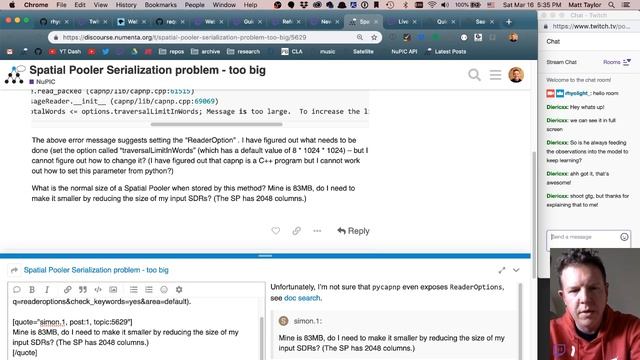Open the repos bookmark folder
640x360 pixels.
[x=171, y=51]
